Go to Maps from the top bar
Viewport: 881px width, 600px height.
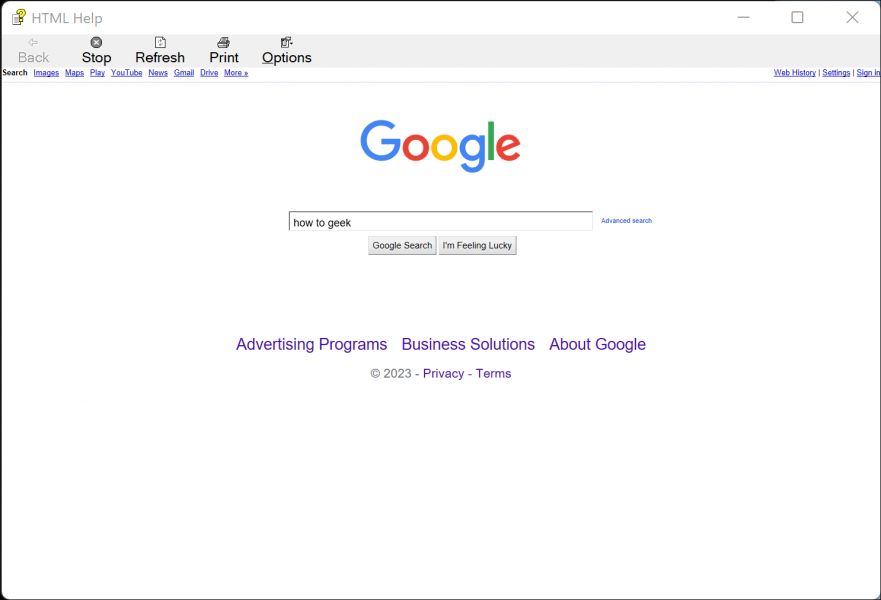click(74, 73)
